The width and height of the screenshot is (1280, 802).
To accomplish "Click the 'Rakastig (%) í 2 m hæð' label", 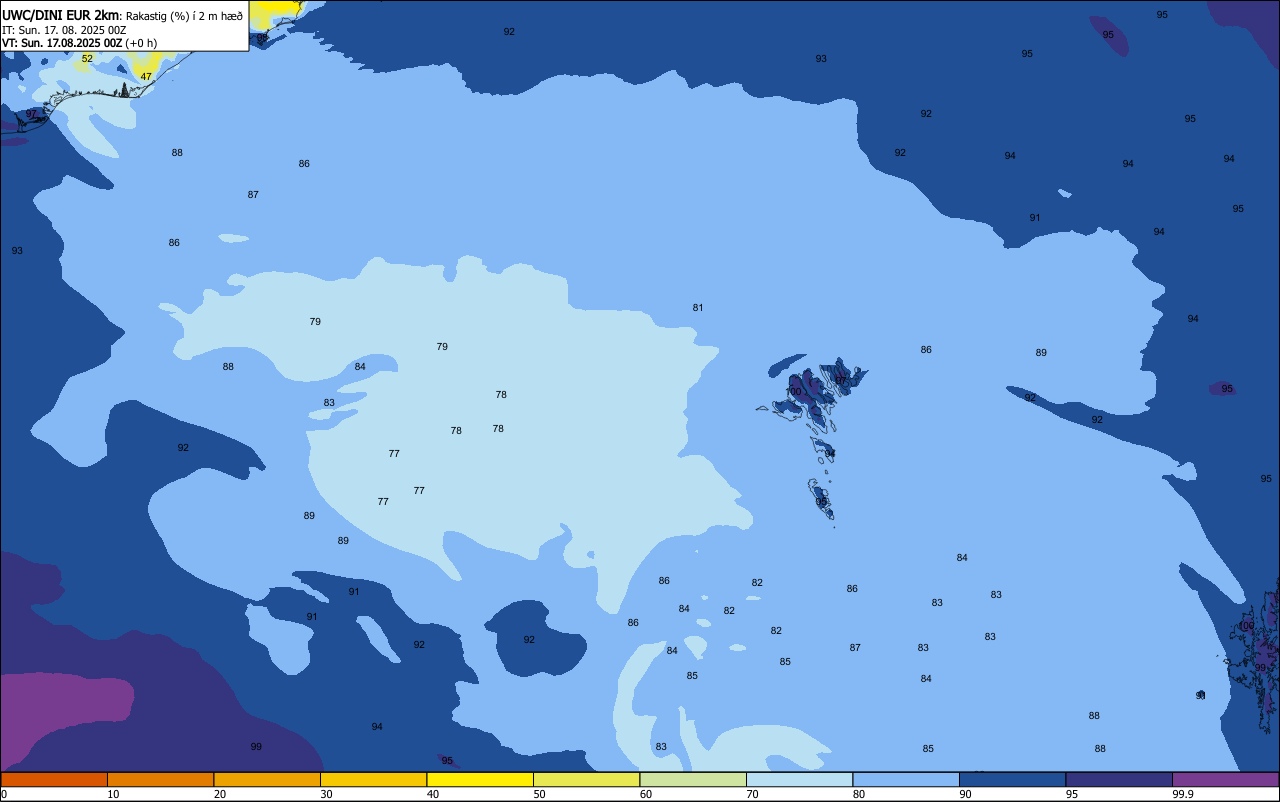I will 184,16.
